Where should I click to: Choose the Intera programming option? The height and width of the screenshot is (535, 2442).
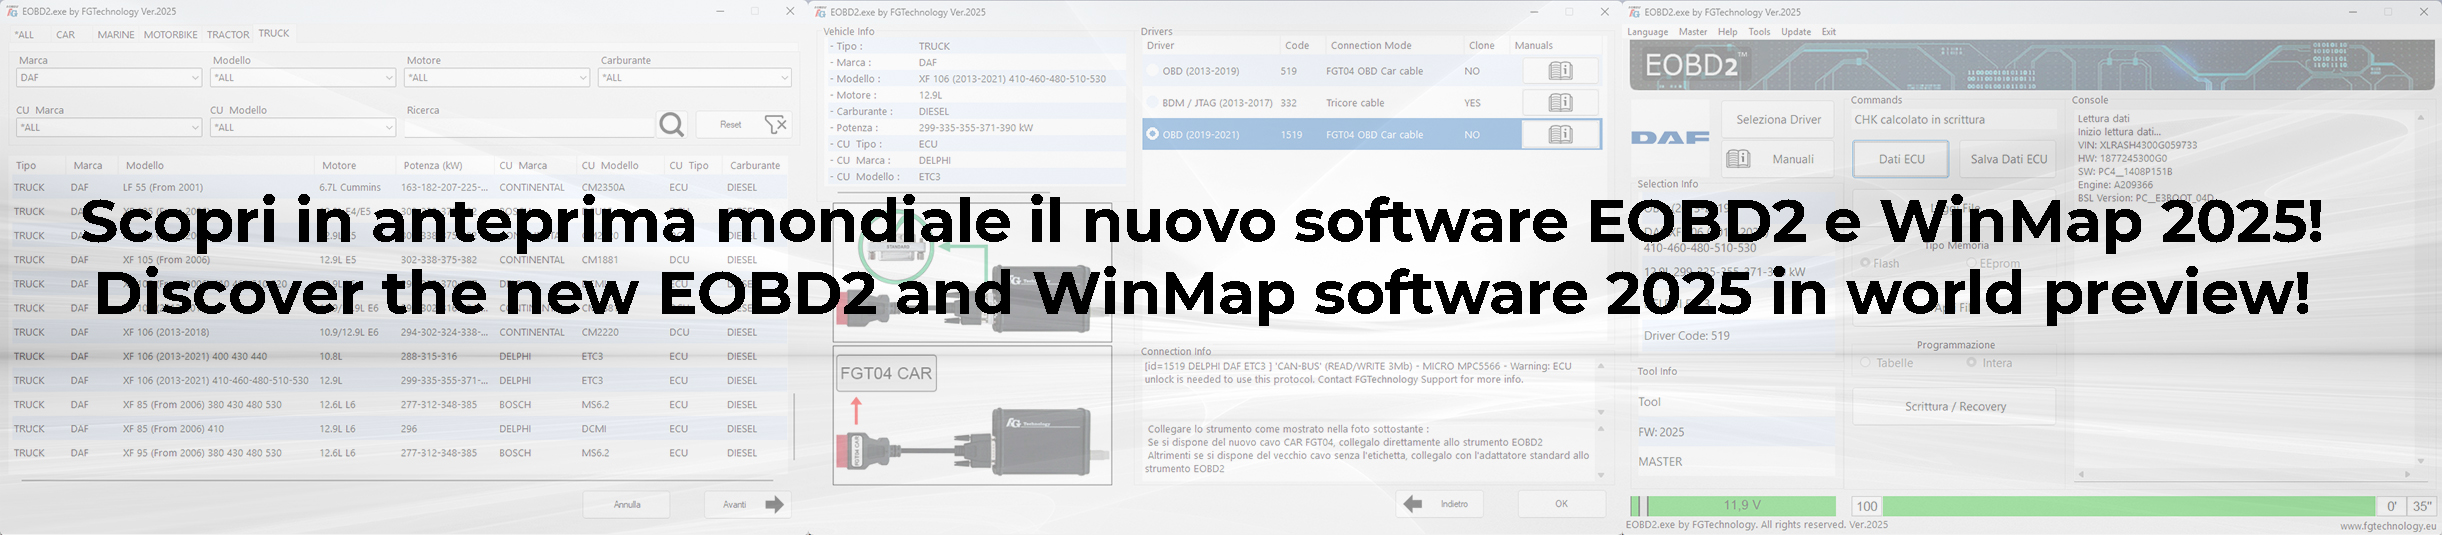click(1971, 363)
